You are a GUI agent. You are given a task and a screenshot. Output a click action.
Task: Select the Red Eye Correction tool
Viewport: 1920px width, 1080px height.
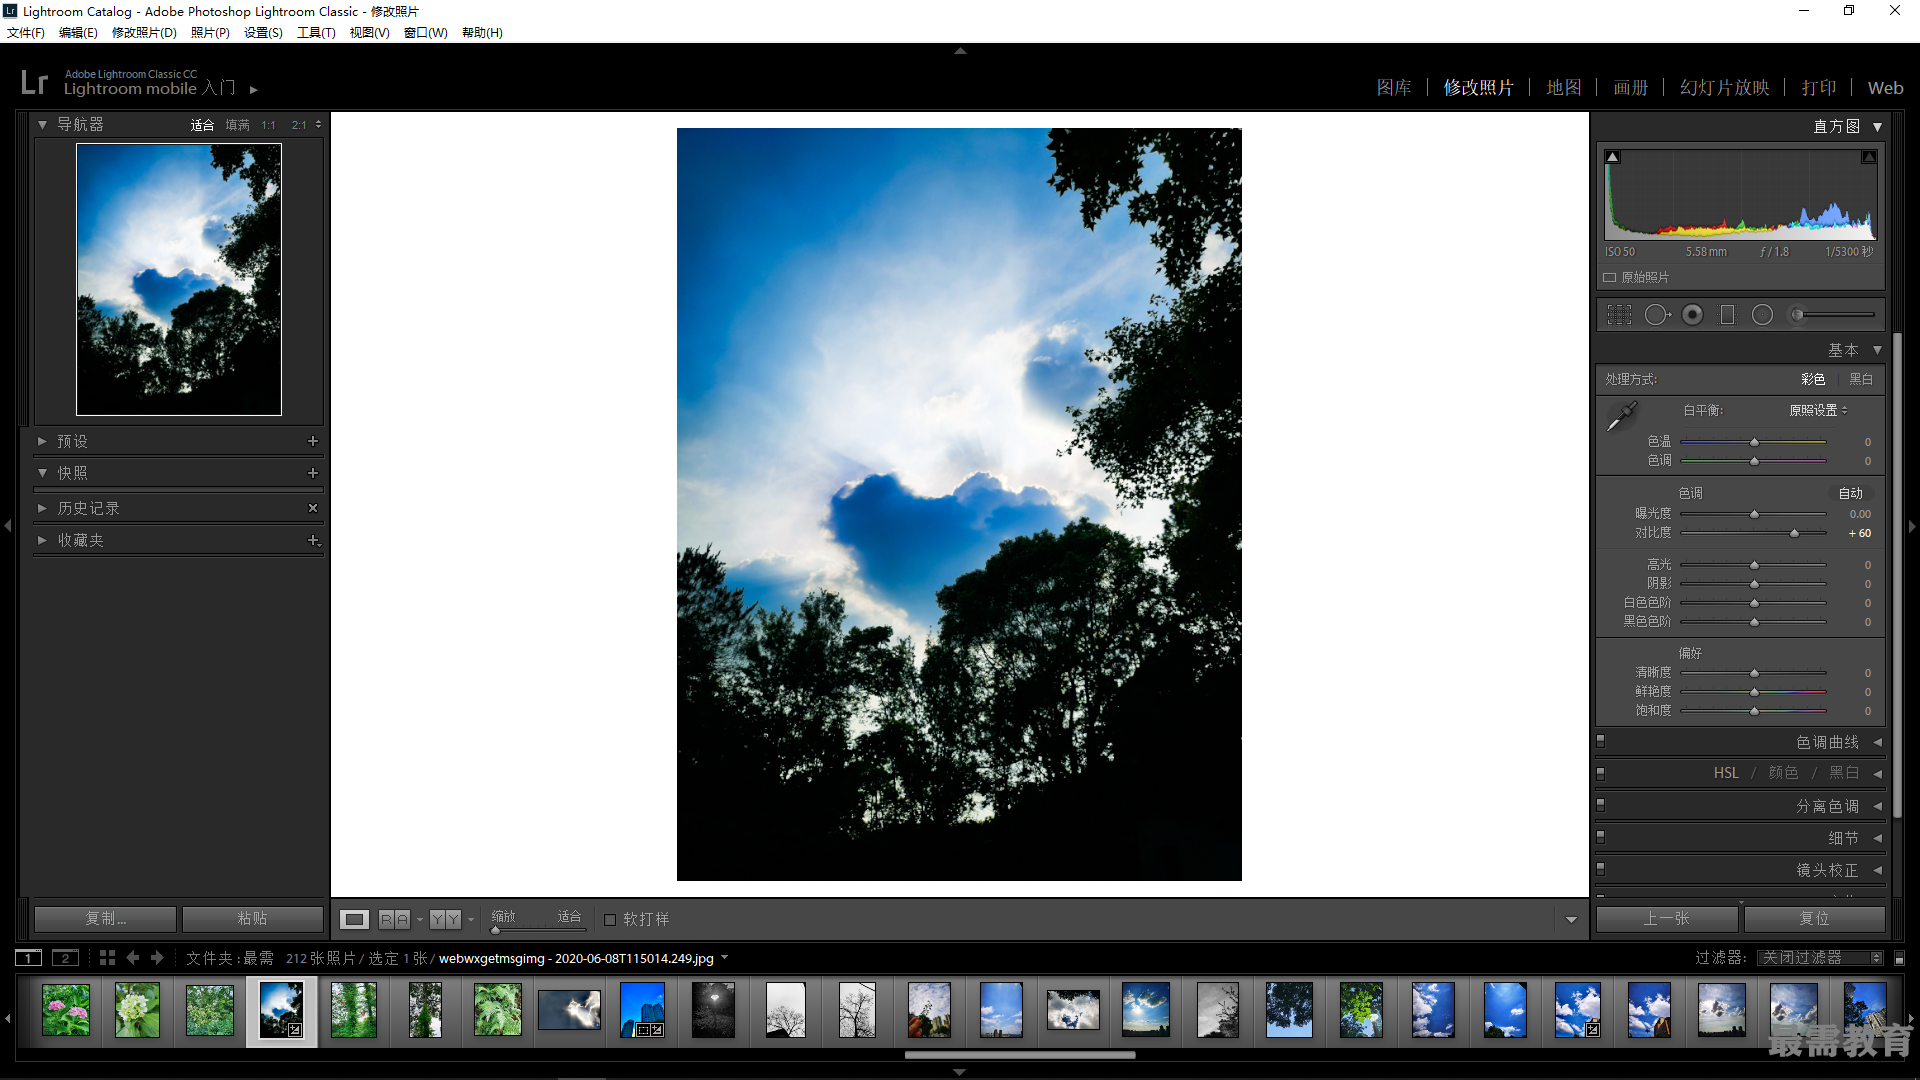[1693, 315]
